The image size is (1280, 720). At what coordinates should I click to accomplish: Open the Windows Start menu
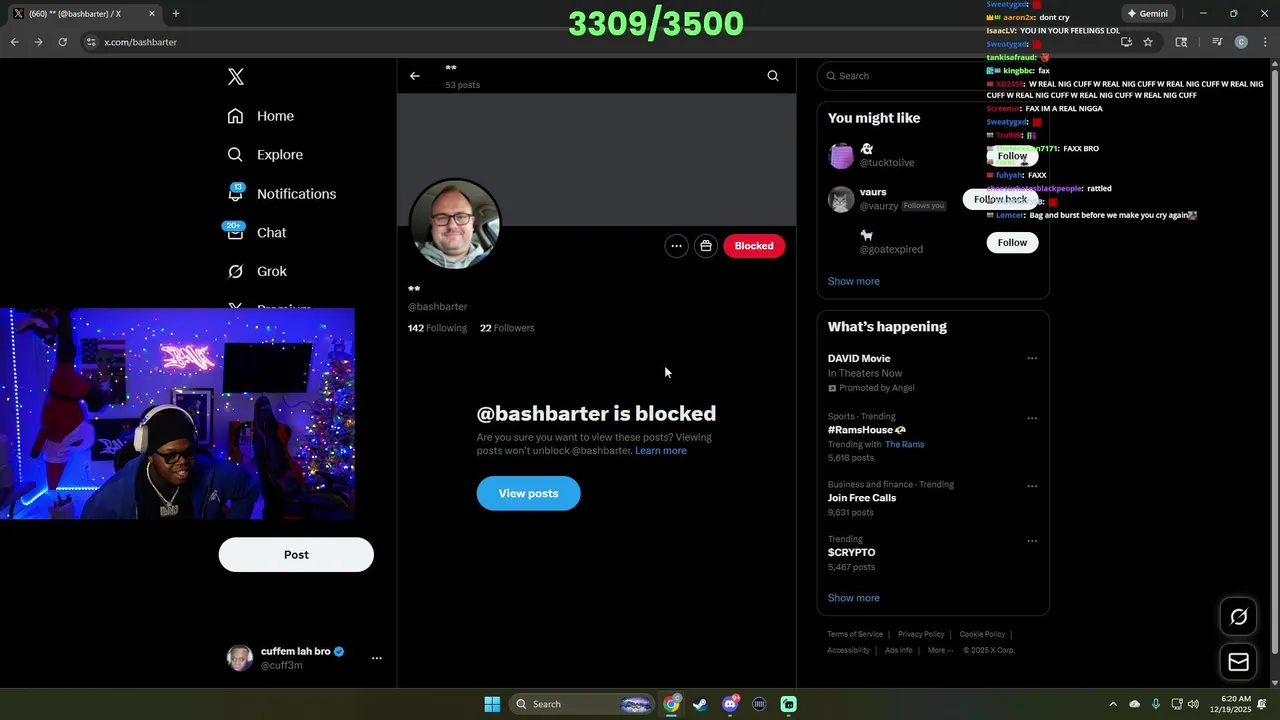point(492,704)
